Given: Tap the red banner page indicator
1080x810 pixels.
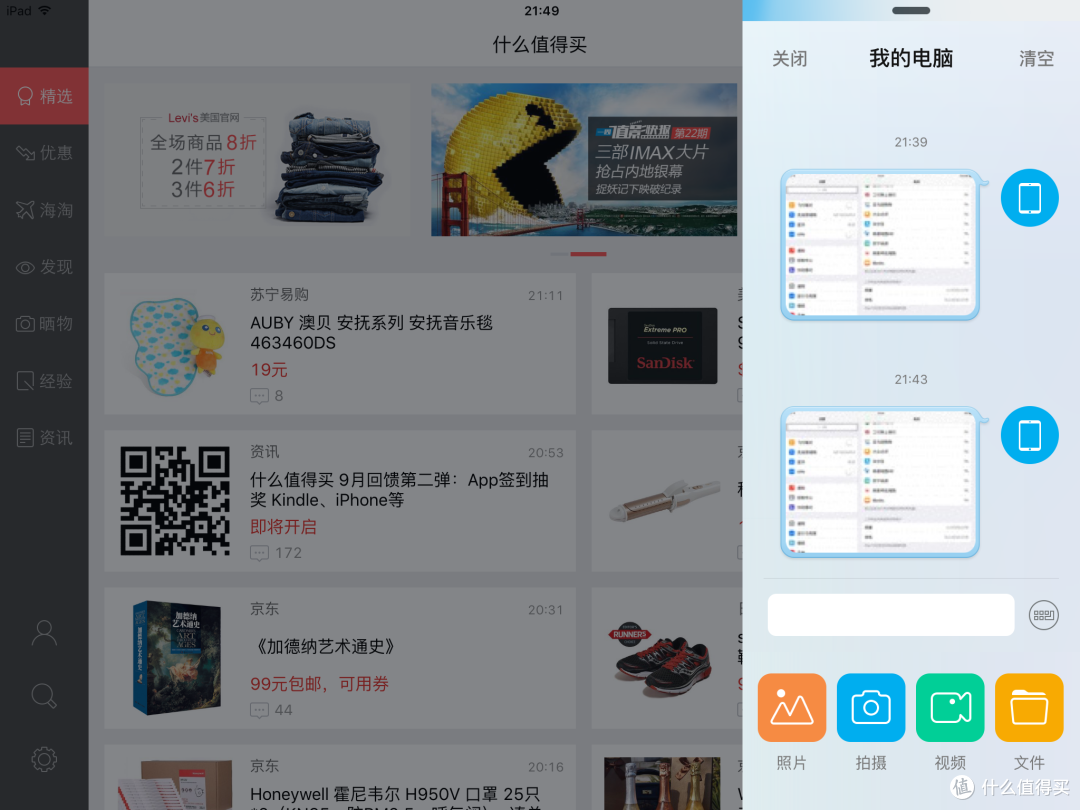Looking at the screenshot, I should [x=588, y=254].
